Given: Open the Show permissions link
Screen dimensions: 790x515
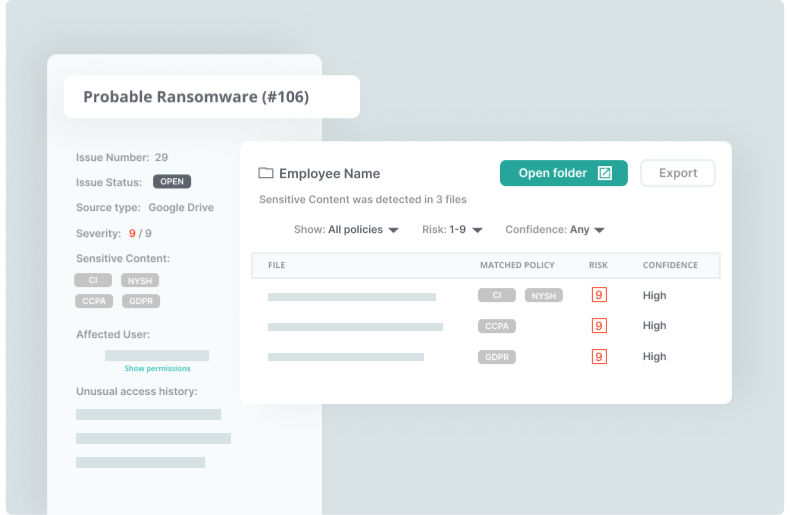Looking at the screenshot, I should tap(157, 368).
